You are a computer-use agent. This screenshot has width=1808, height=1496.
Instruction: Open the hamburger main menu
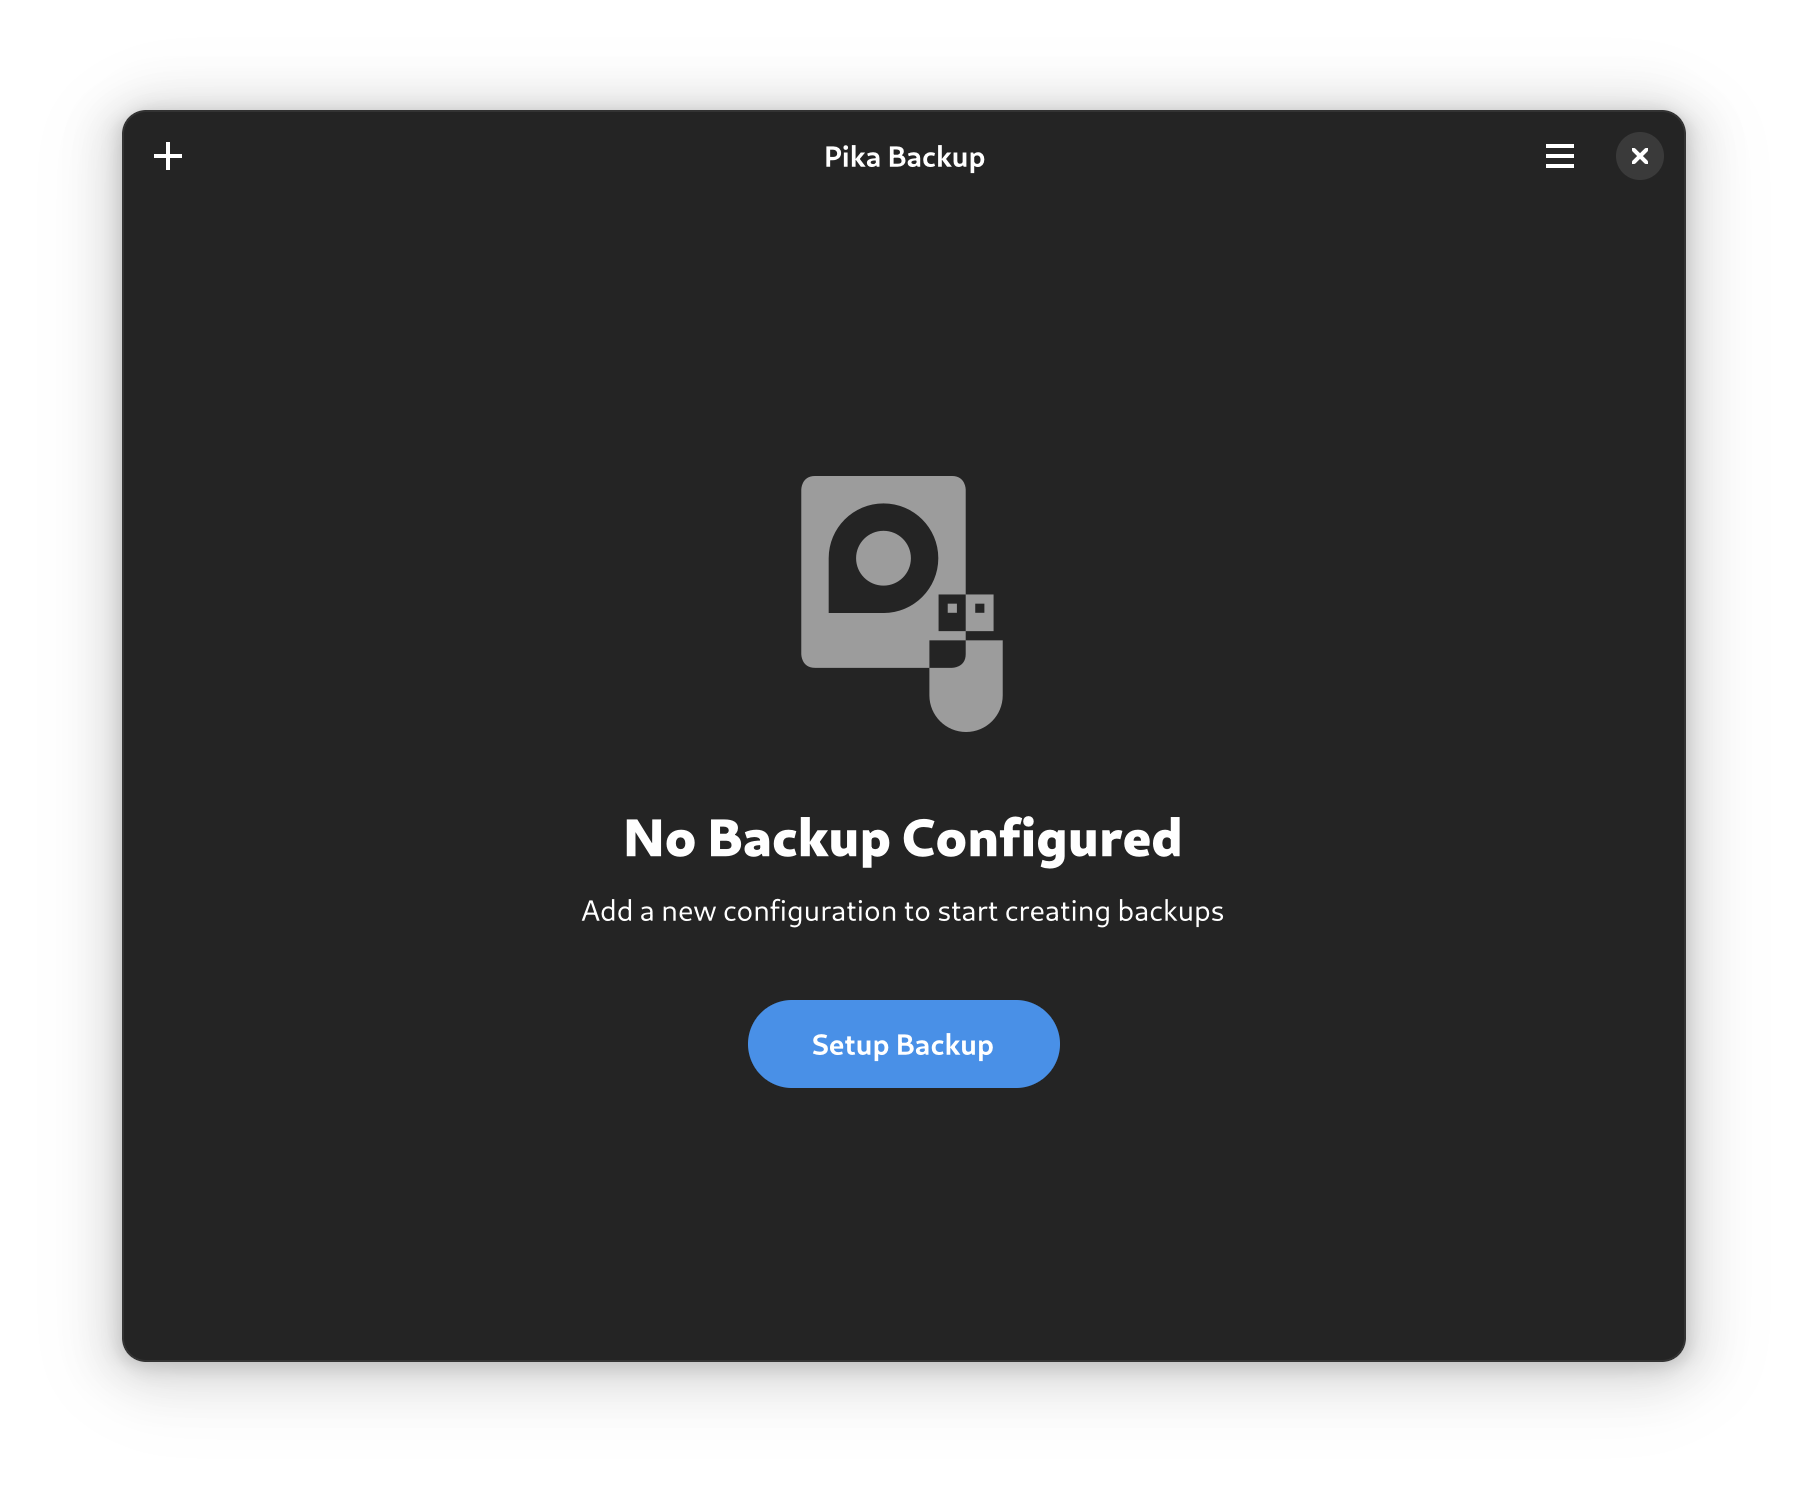[x=1559, y=156]
